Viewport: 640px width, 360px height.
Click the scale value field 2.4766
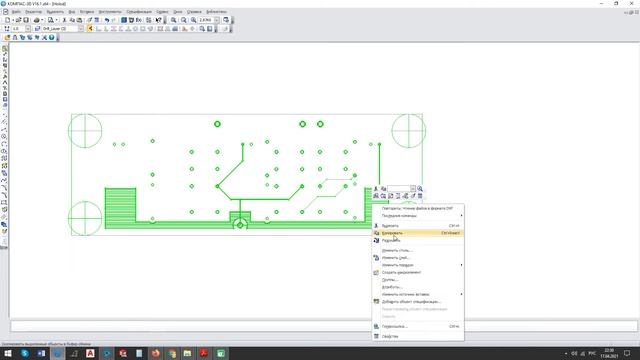pos(205,20)
